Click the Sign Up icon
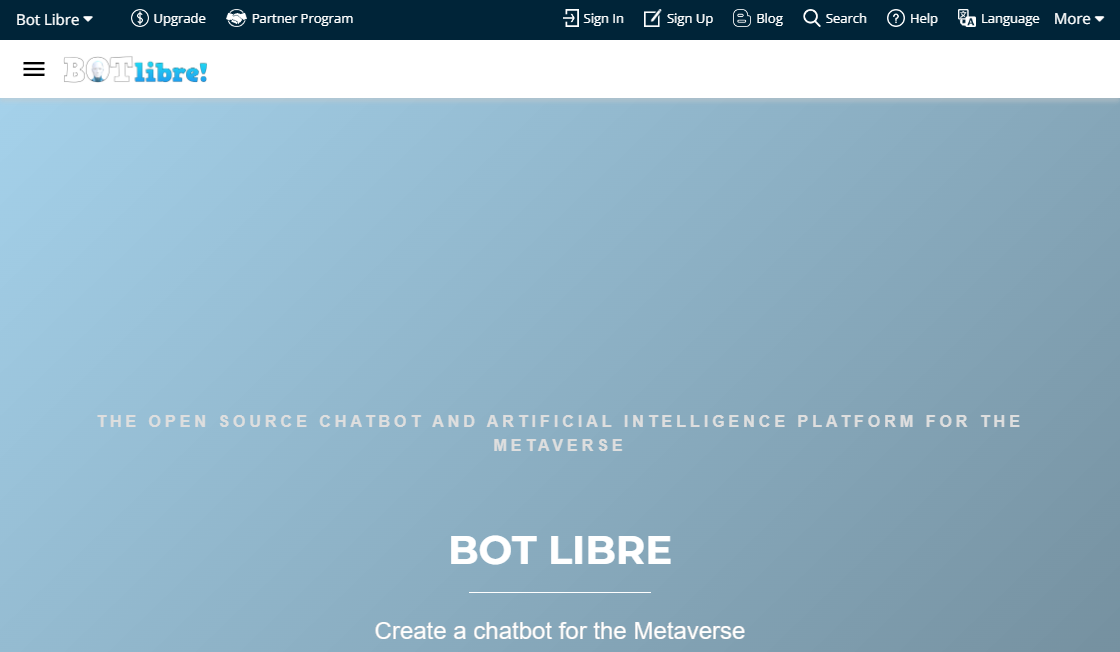1120x652 pixels. 653,18
